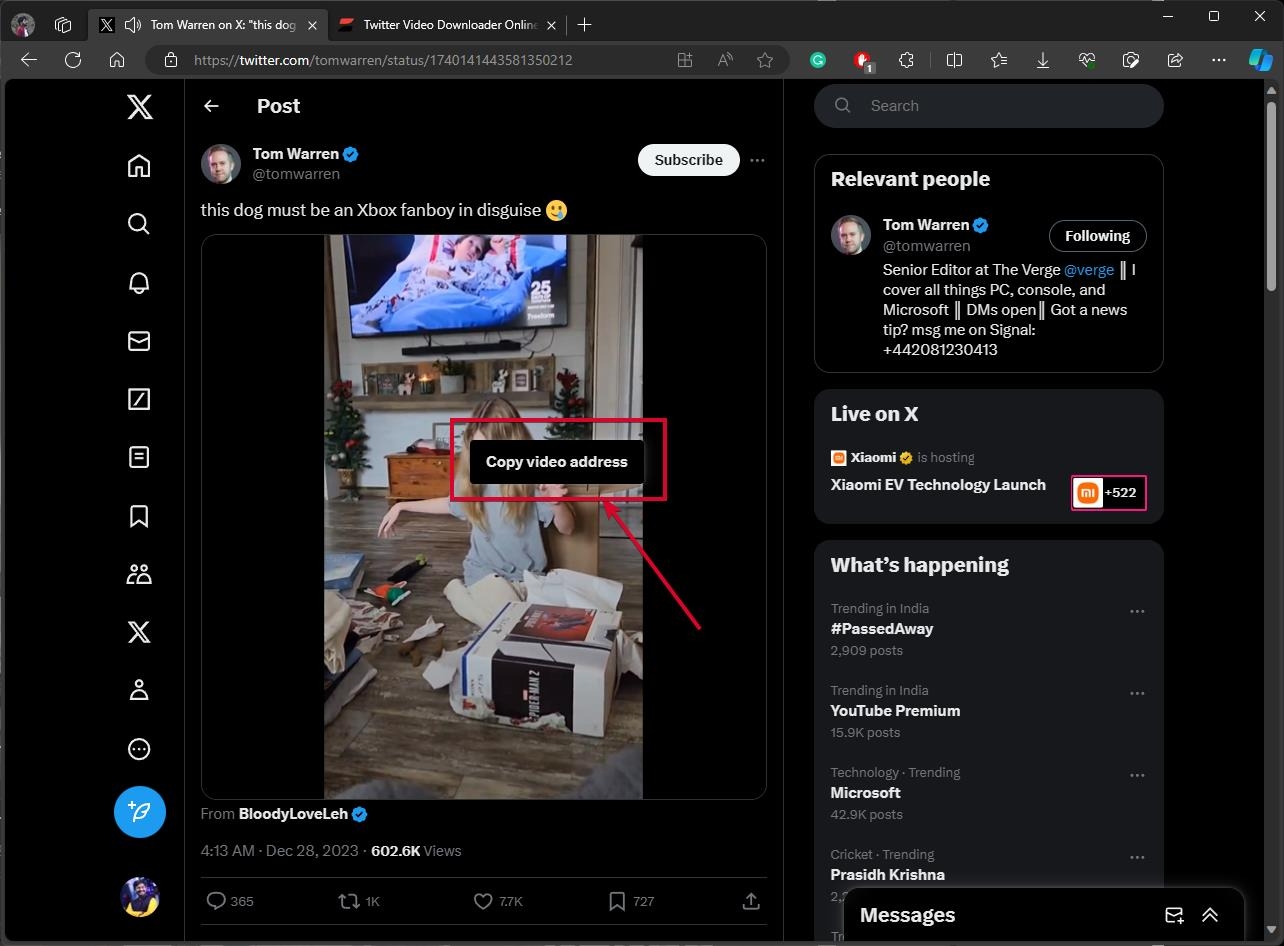
Task: Click the Search input field
Action: pos(988,105)
